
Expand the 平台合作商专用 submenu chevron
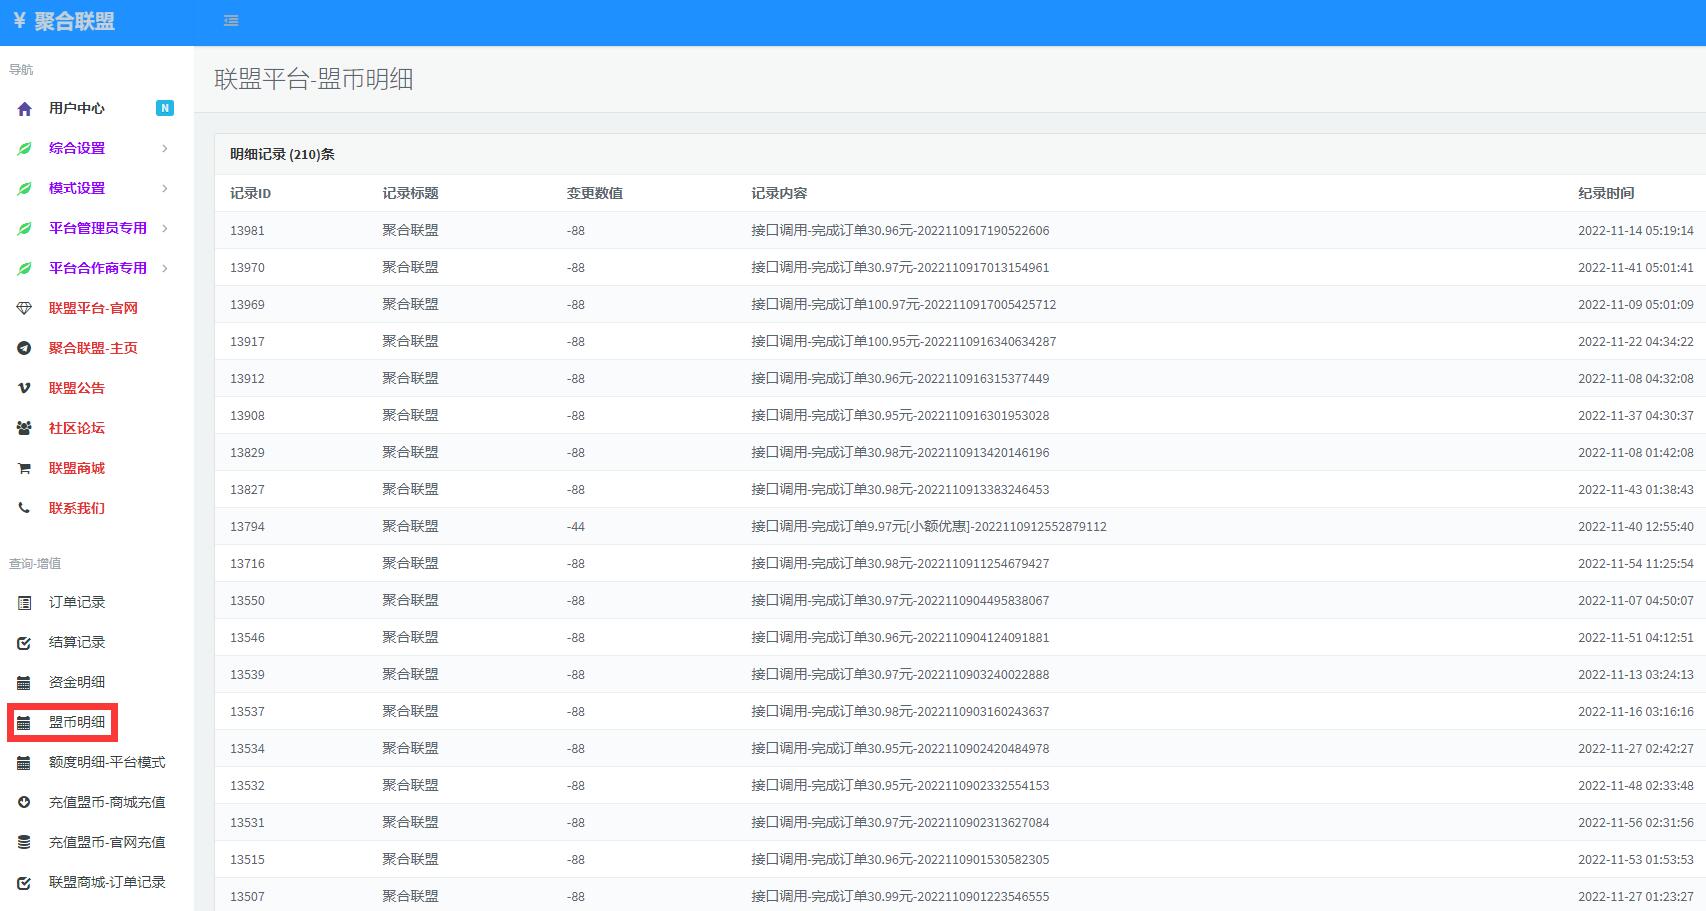165,268
